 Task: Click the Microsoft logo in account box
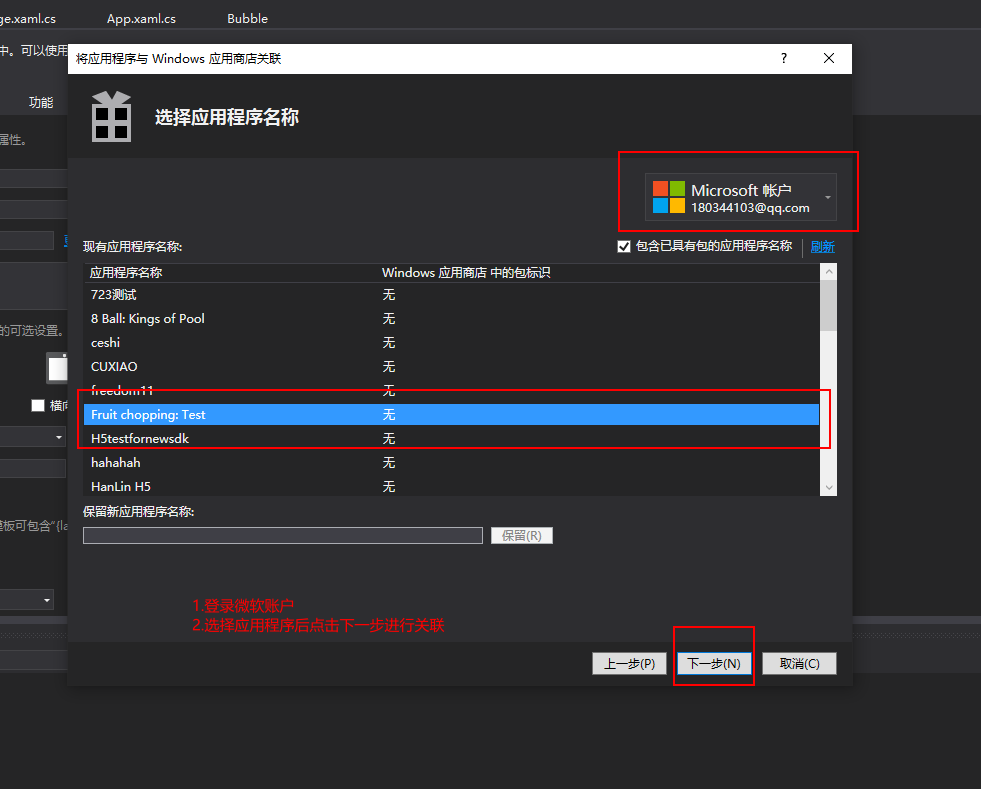(x=669, y=197)
